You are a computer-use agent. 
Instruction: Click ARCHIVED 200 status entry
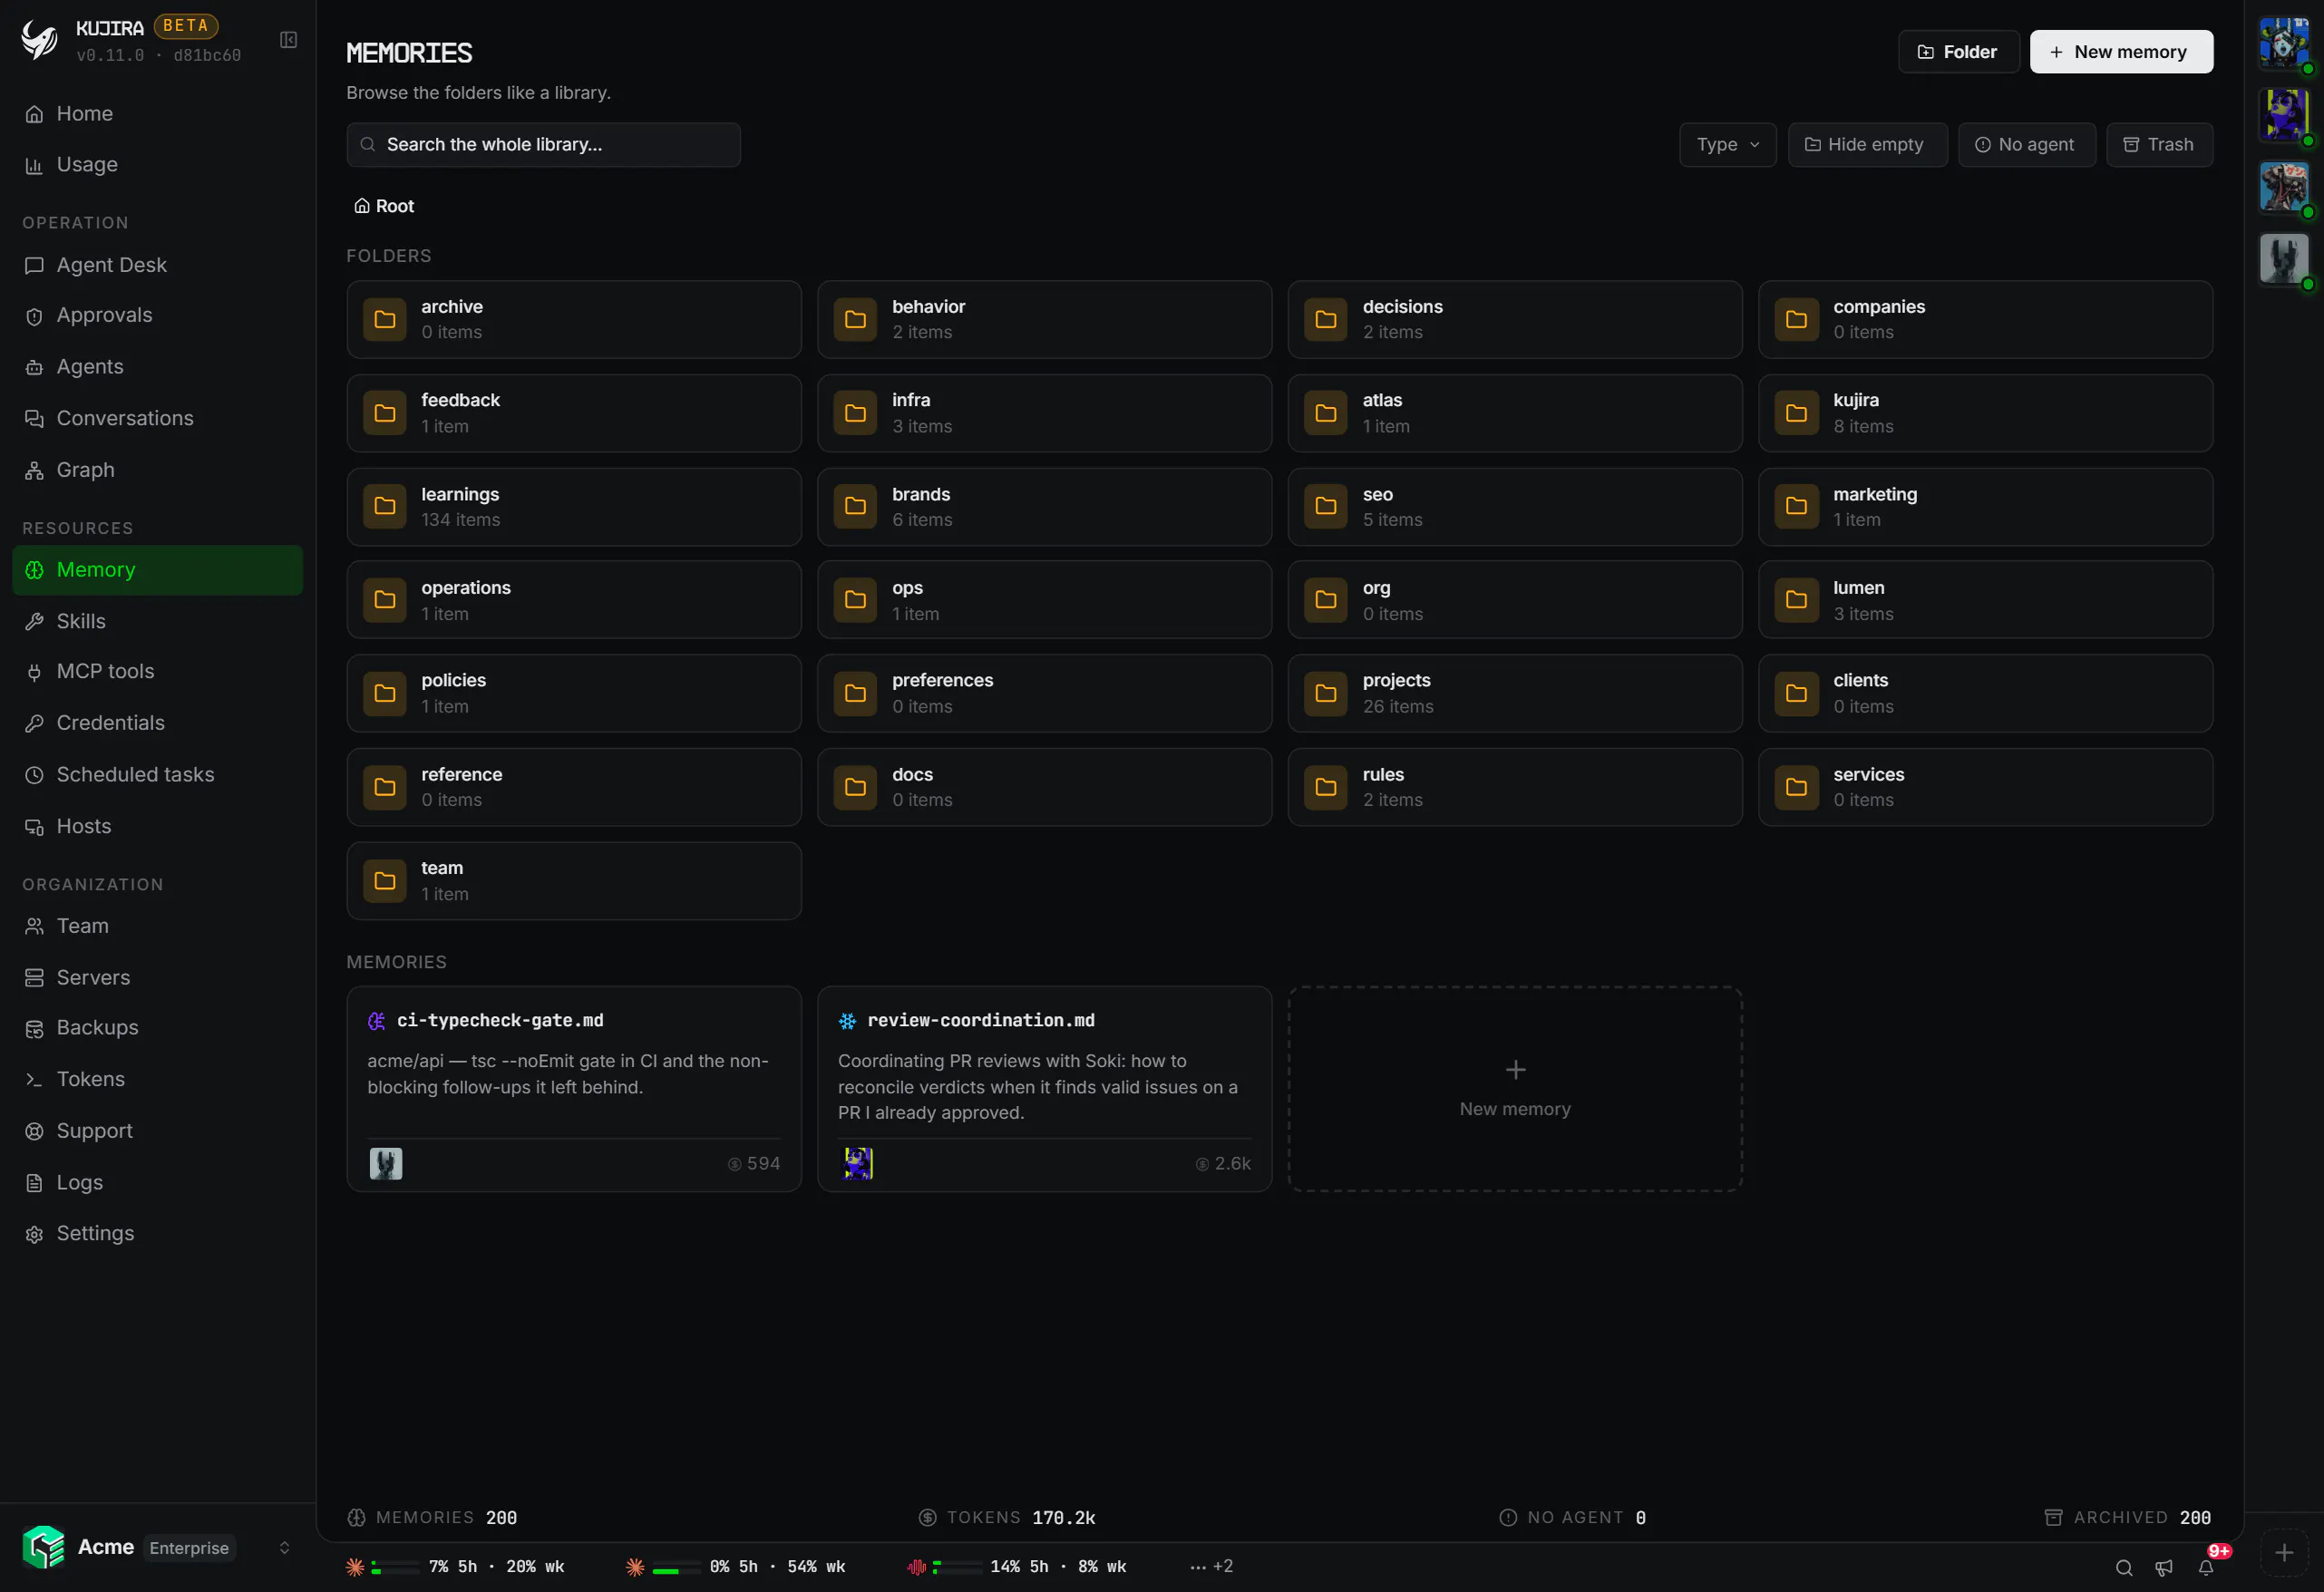tap(2127, 1517)
